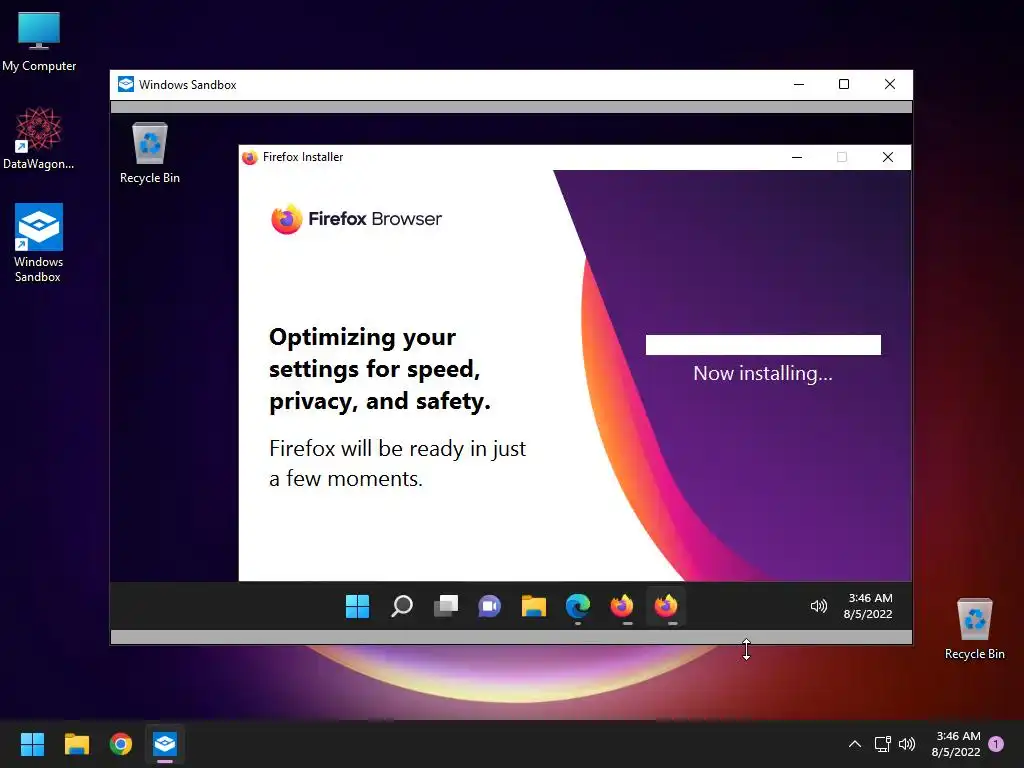
Task: Open sandbox clock showing 3:46 AM
Action: pos(869,606)
